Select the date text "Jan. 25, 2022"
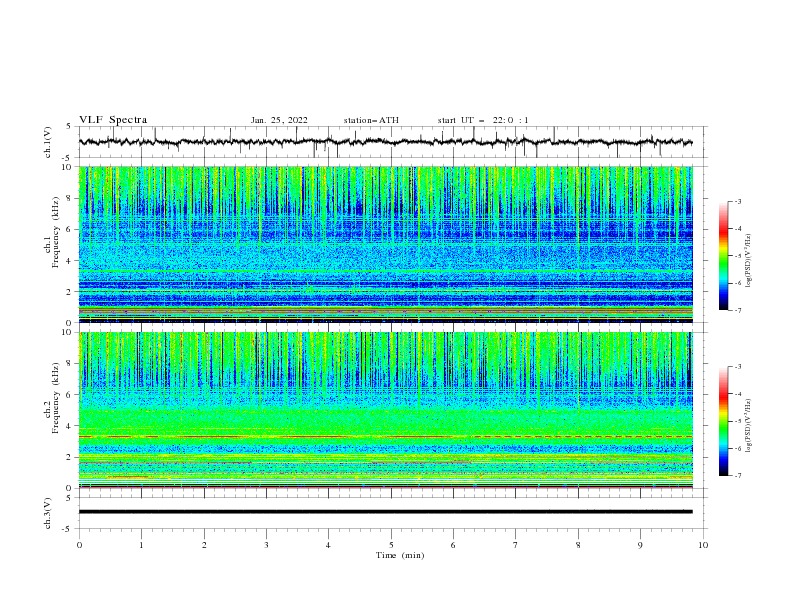 279,120
